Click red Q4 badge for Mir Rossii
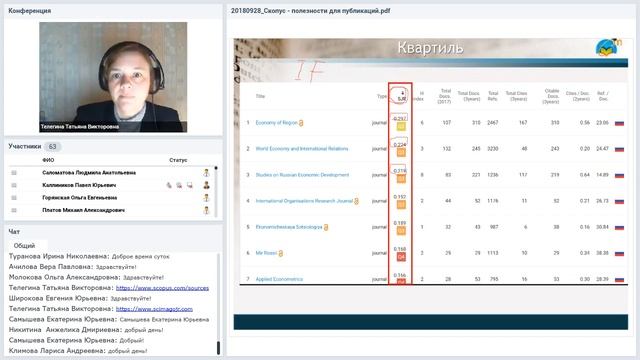 pos(401,257)
